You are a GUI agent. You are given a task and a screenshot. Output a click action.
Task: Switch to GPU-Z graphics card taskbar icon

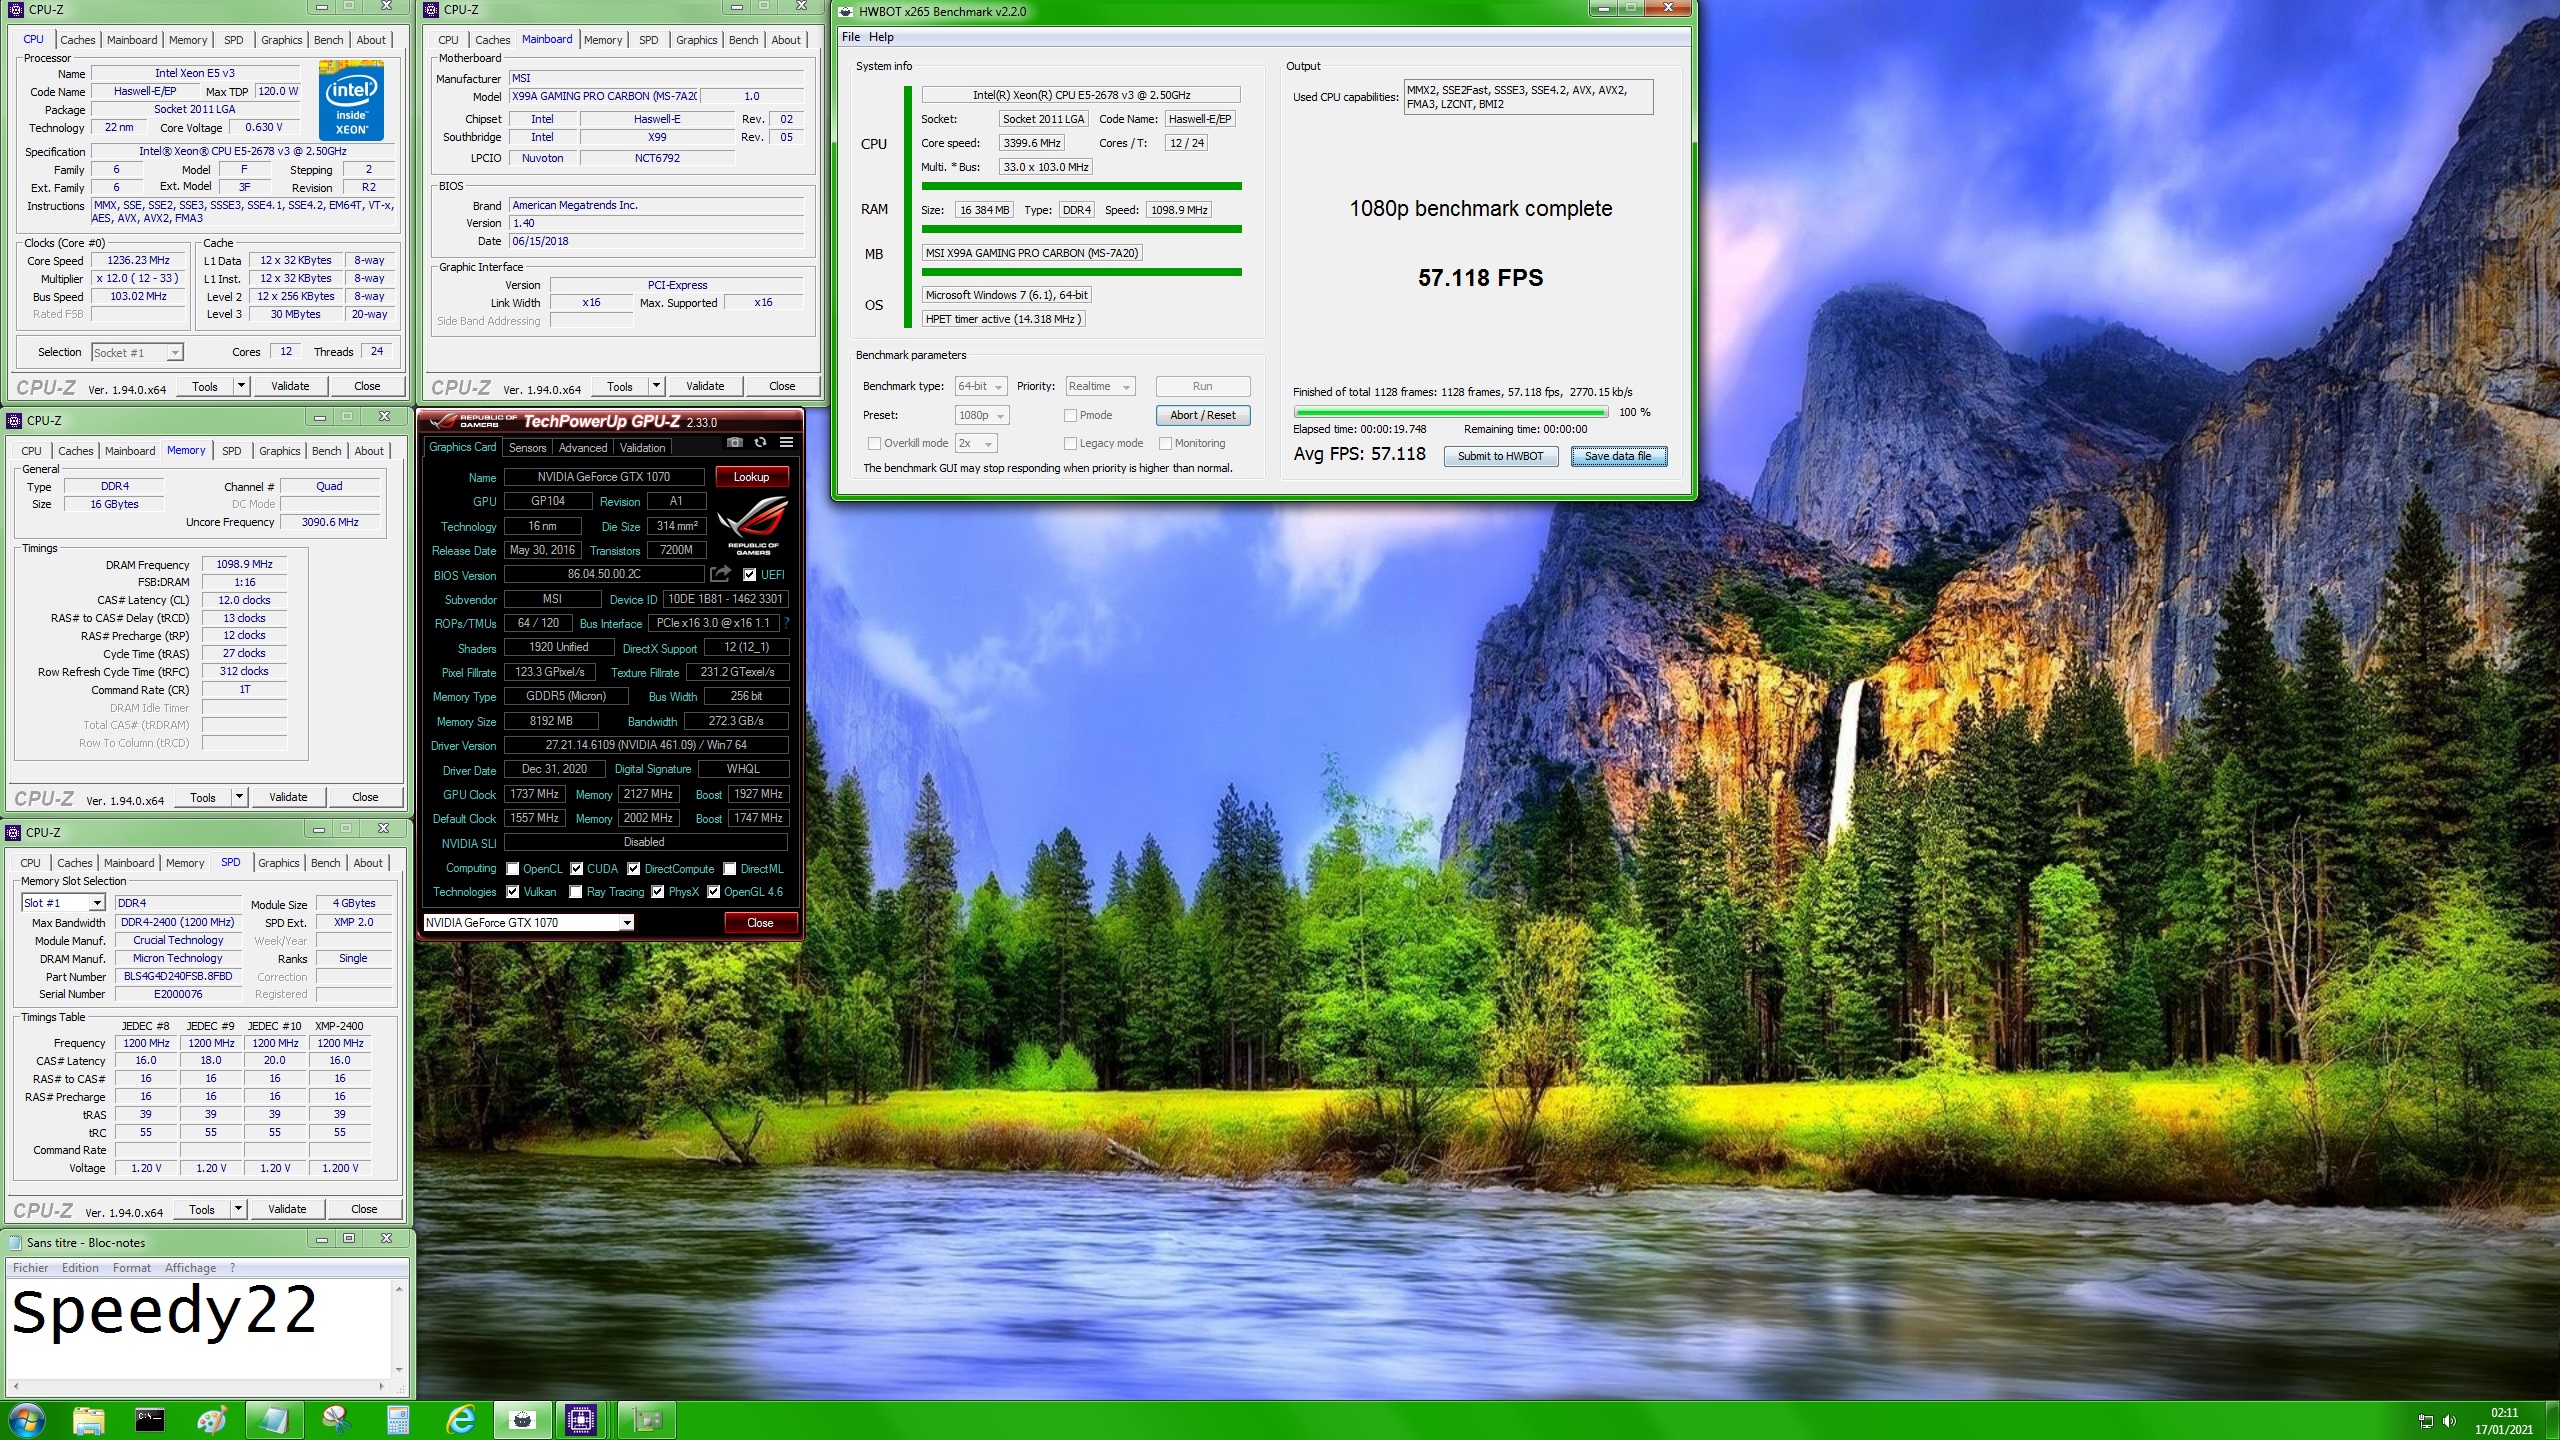pos(647,1419)
